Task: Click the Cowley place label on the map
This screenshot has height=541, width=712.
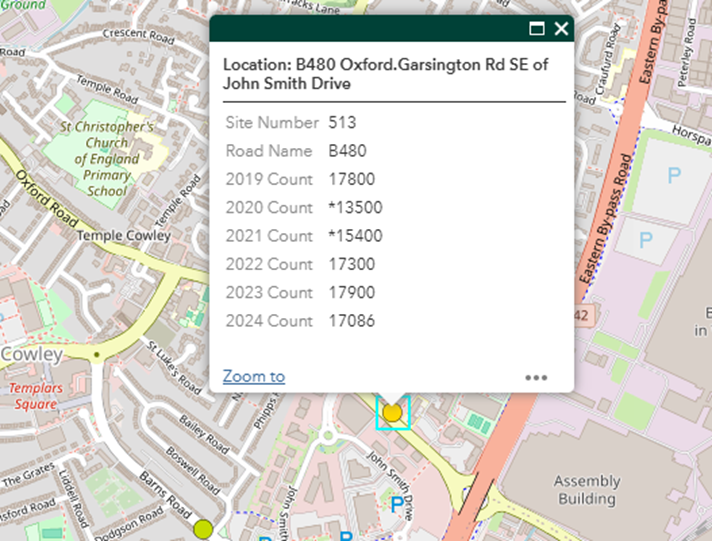Action: [x=31, y=355]
